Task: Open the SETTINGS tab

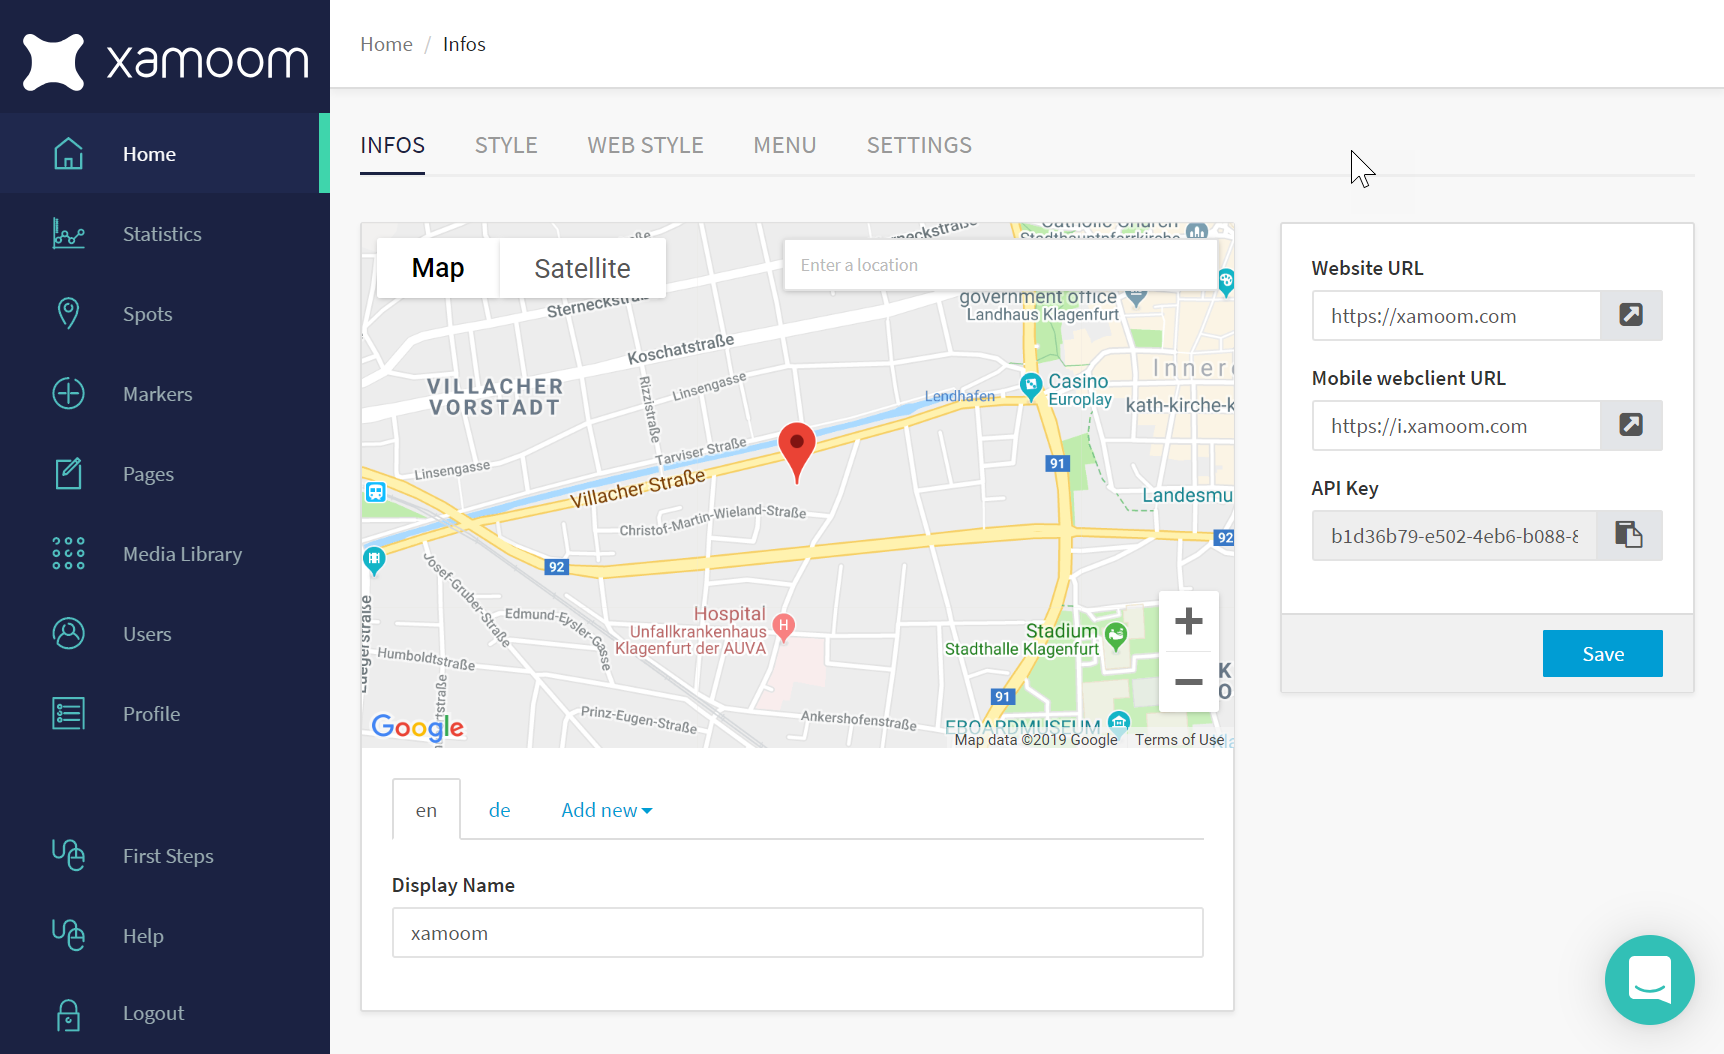Action: pos(919,145)
